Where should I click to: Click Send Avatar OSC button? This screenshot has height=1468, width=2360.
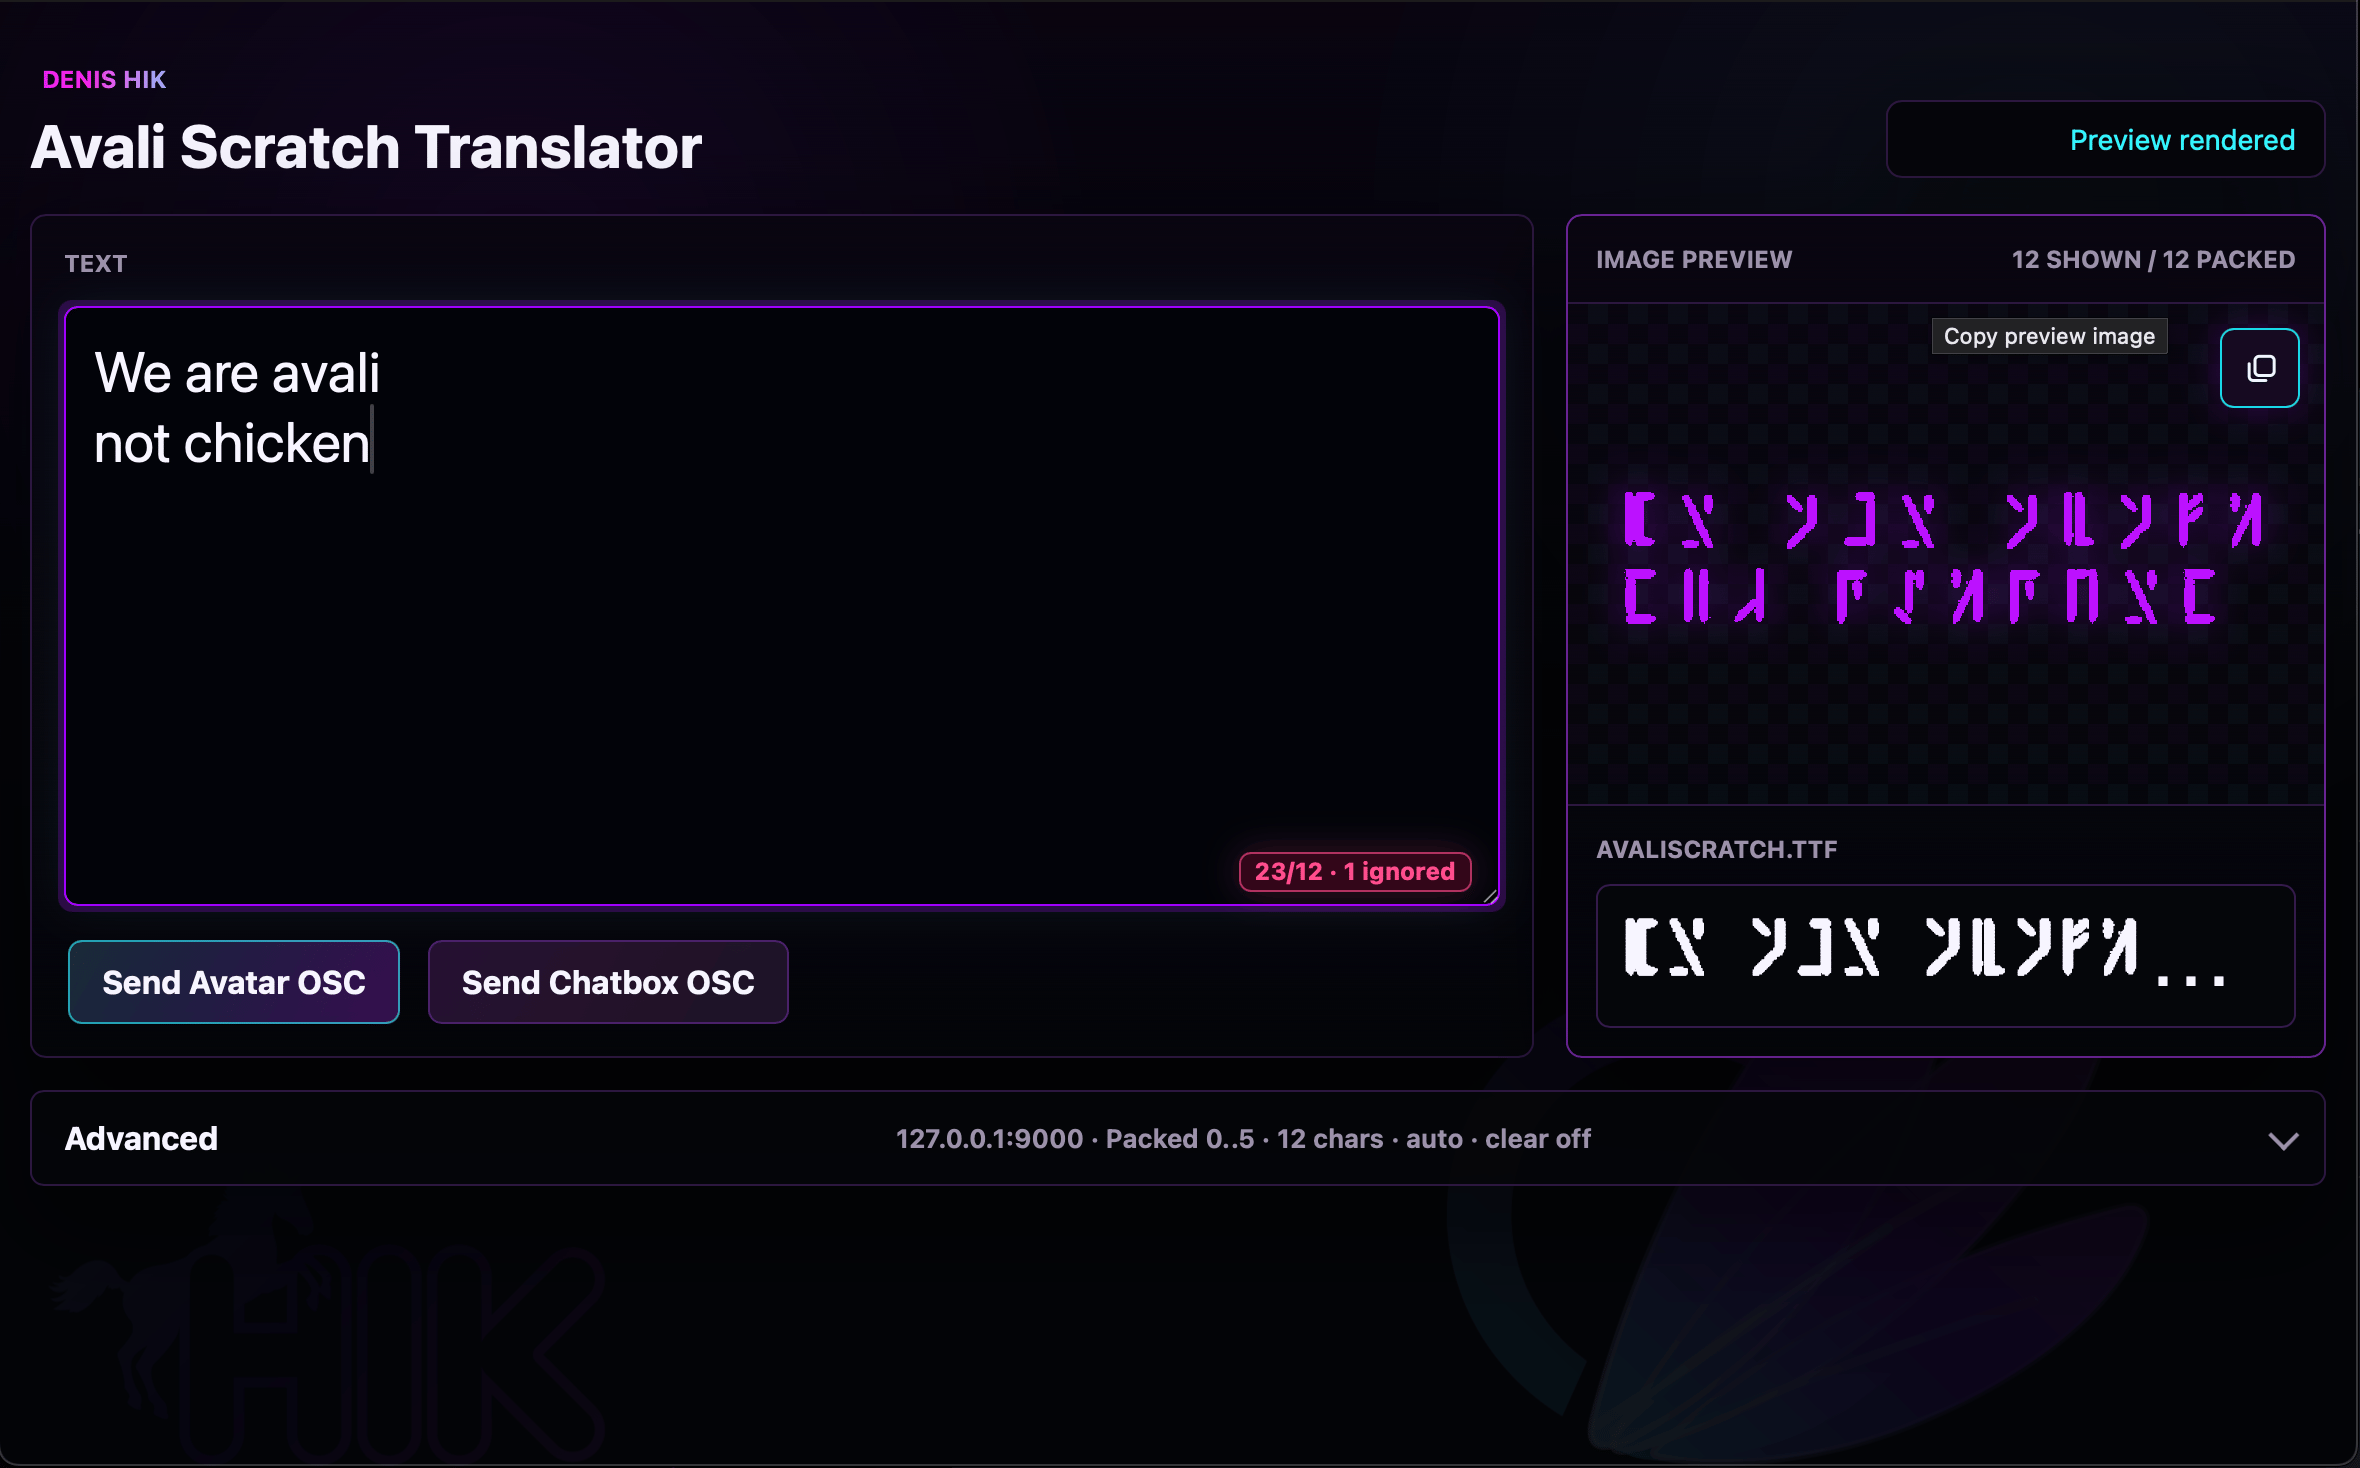(x=234, y=982)
